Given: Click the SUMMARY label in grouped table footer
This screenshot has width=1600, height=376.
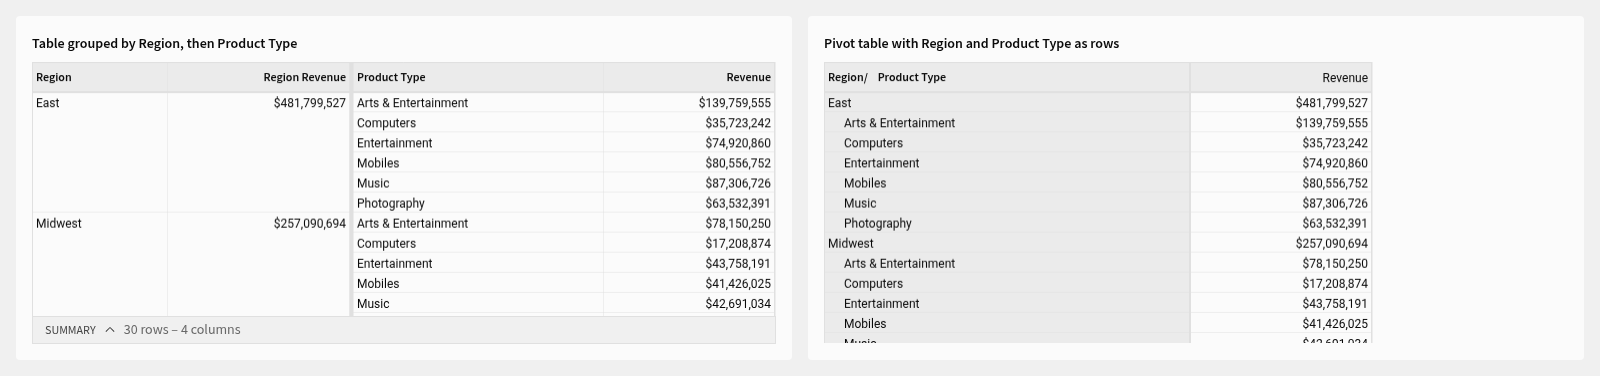Looking at the screenshot, I should coord(70,330).
